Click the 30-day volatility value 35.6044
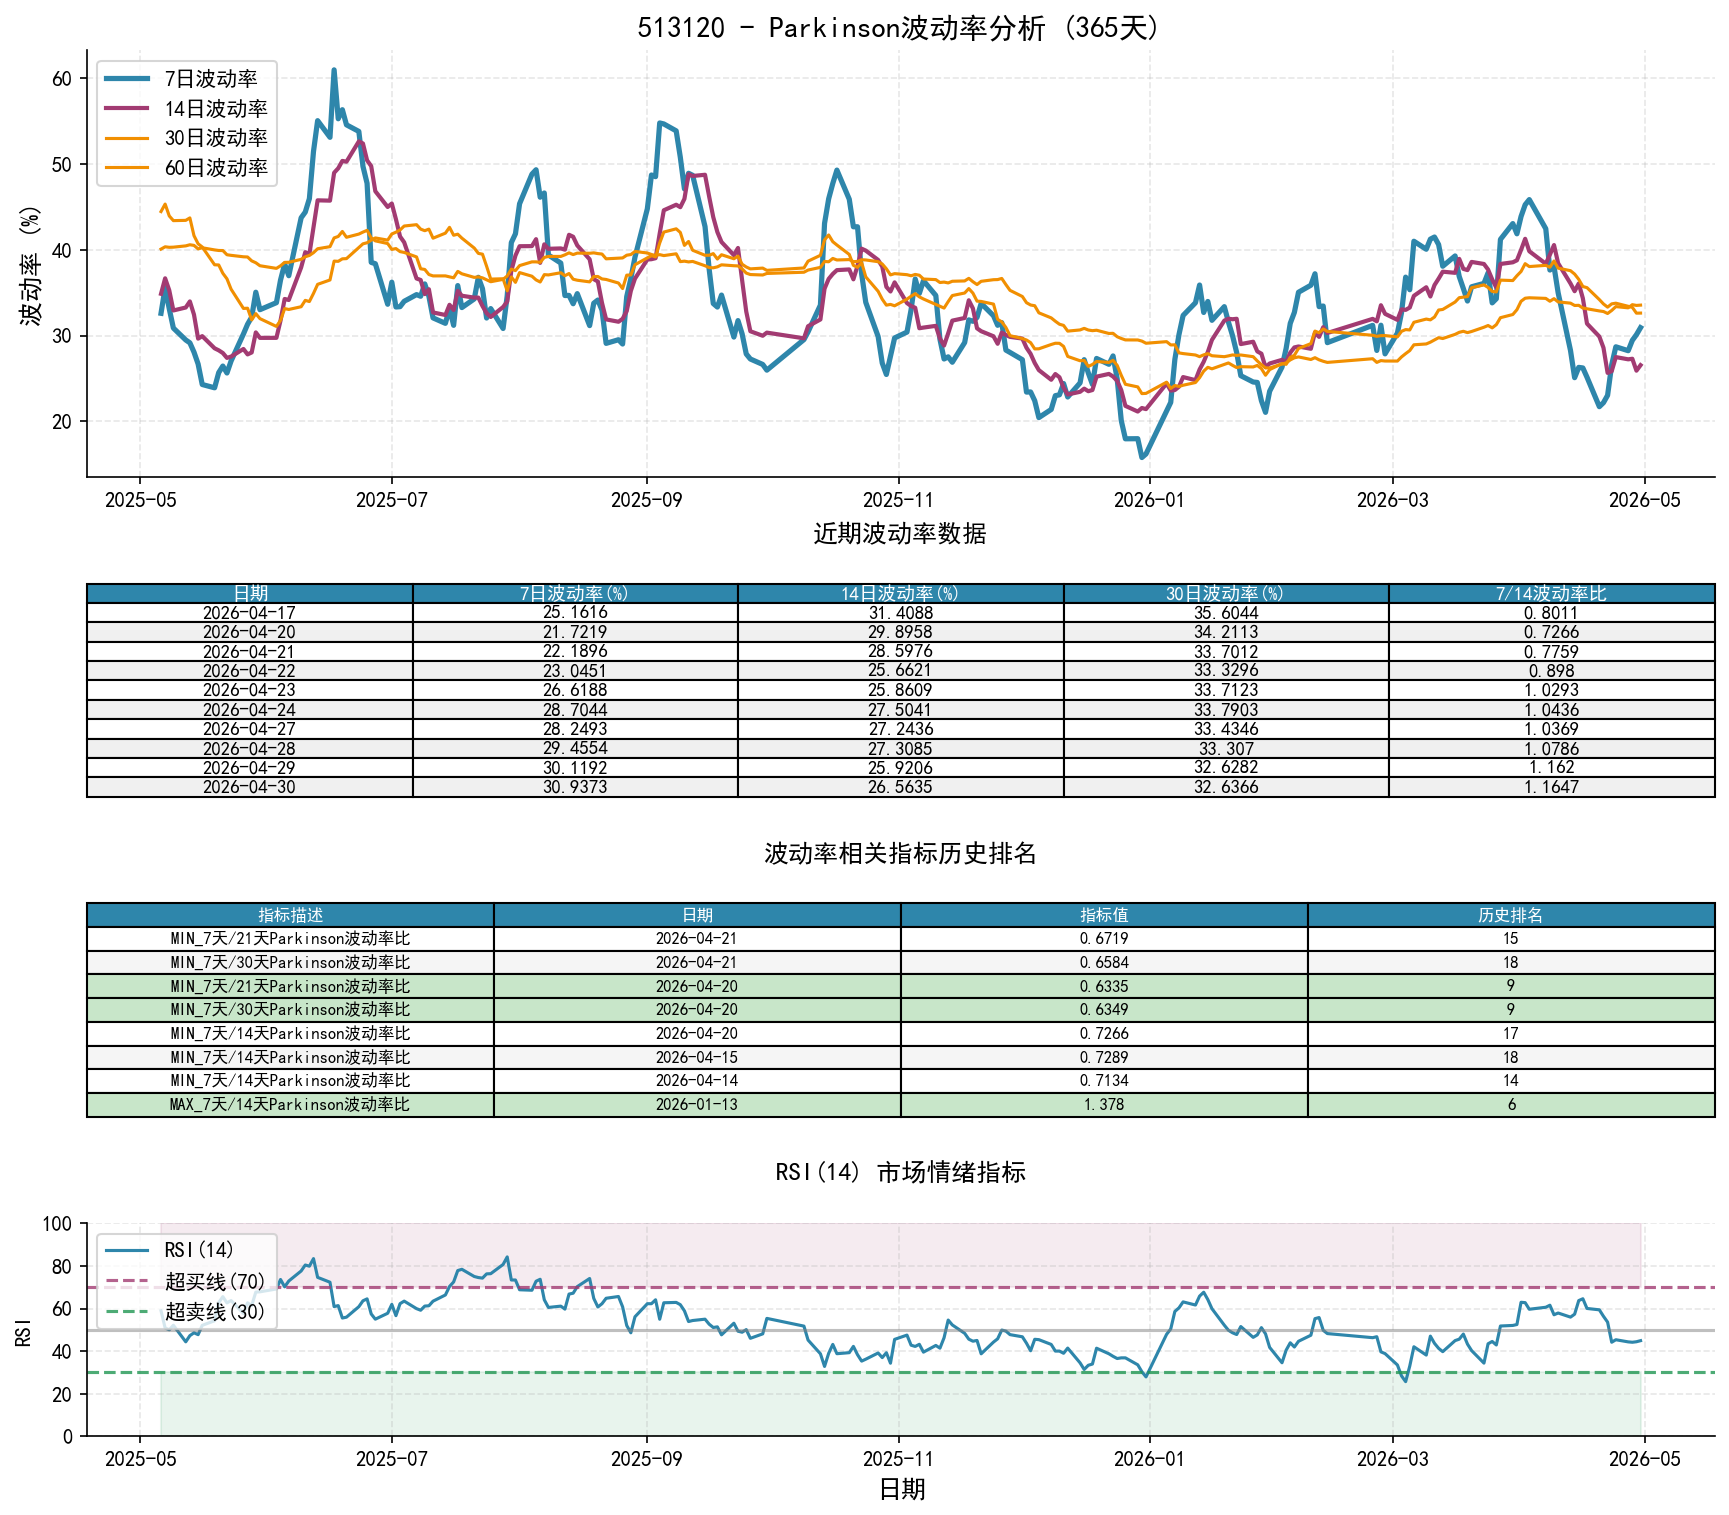 (1226, 613)
